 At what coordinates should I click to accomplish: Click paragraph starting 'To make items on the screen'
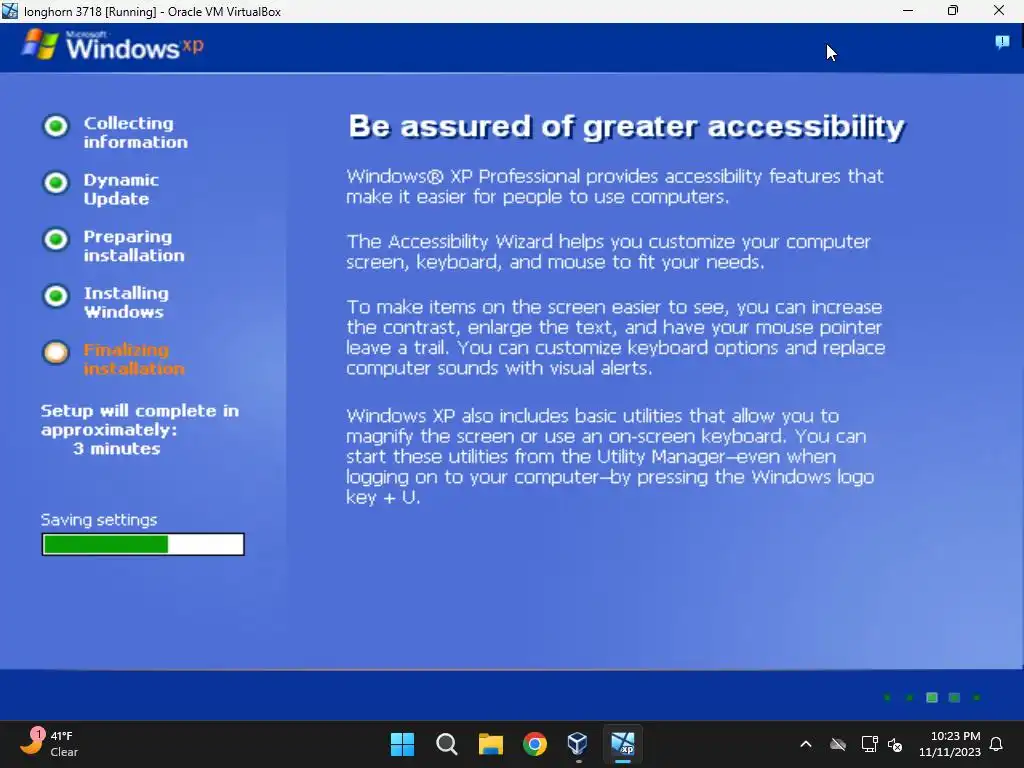click(615, 337)
